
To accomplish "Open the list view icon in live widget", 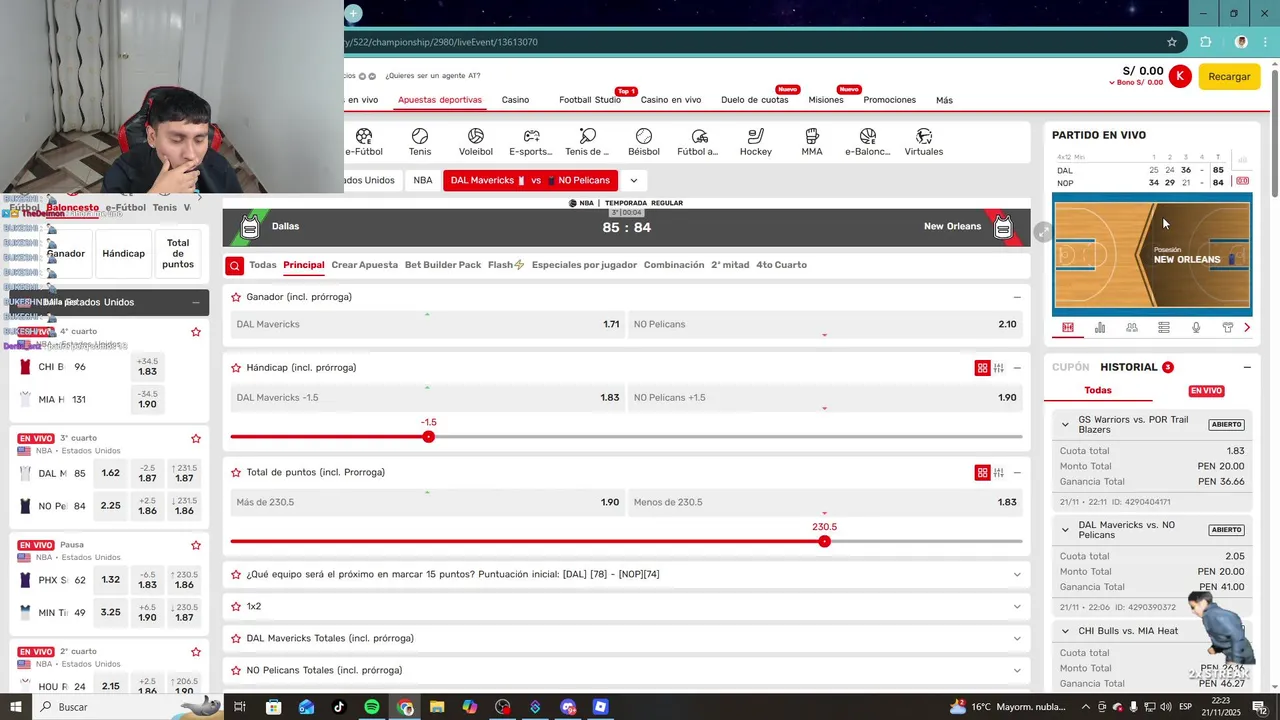I will tap(1164, 327).
